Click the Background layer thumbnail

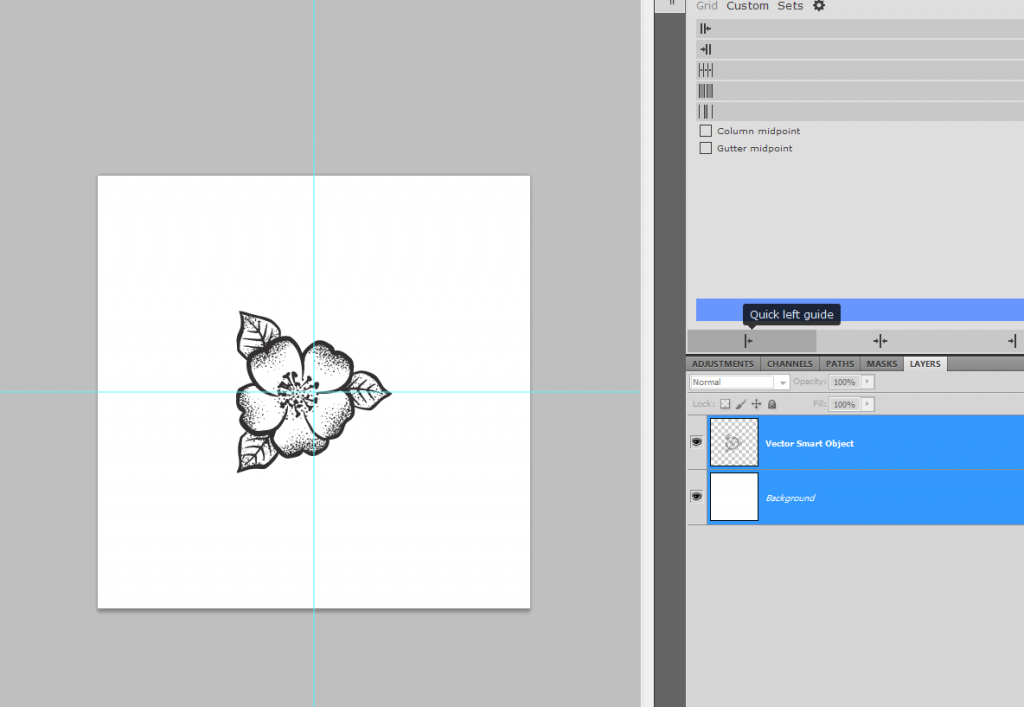coord(734,496)
